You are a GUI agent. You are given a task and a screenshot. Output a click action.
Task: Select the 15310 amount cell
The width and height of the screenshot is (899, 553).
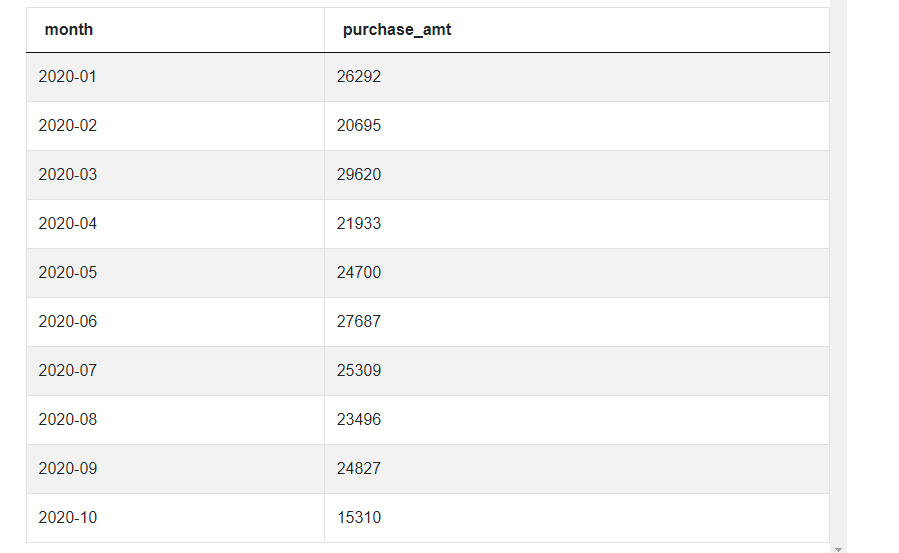[359, 518]
